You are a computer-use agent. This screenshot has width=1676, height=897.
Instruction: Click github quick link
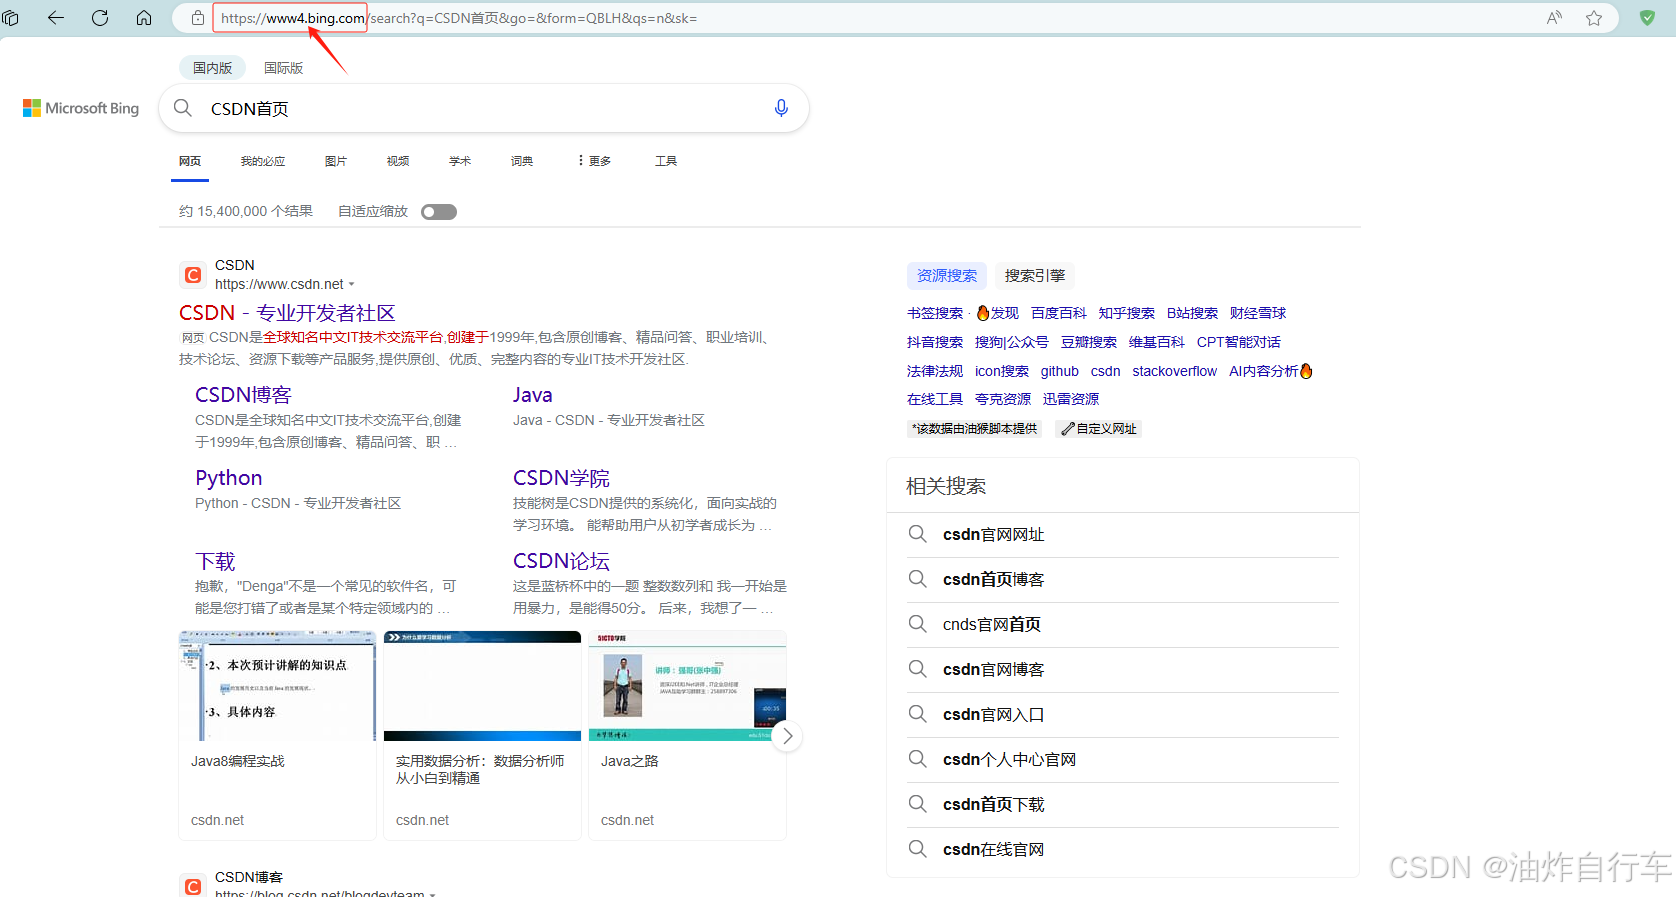tap(1059, 371)
